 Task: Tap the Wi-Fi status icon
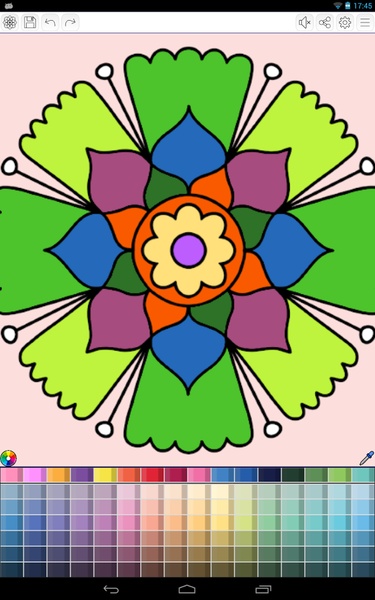tap(338, 6)
